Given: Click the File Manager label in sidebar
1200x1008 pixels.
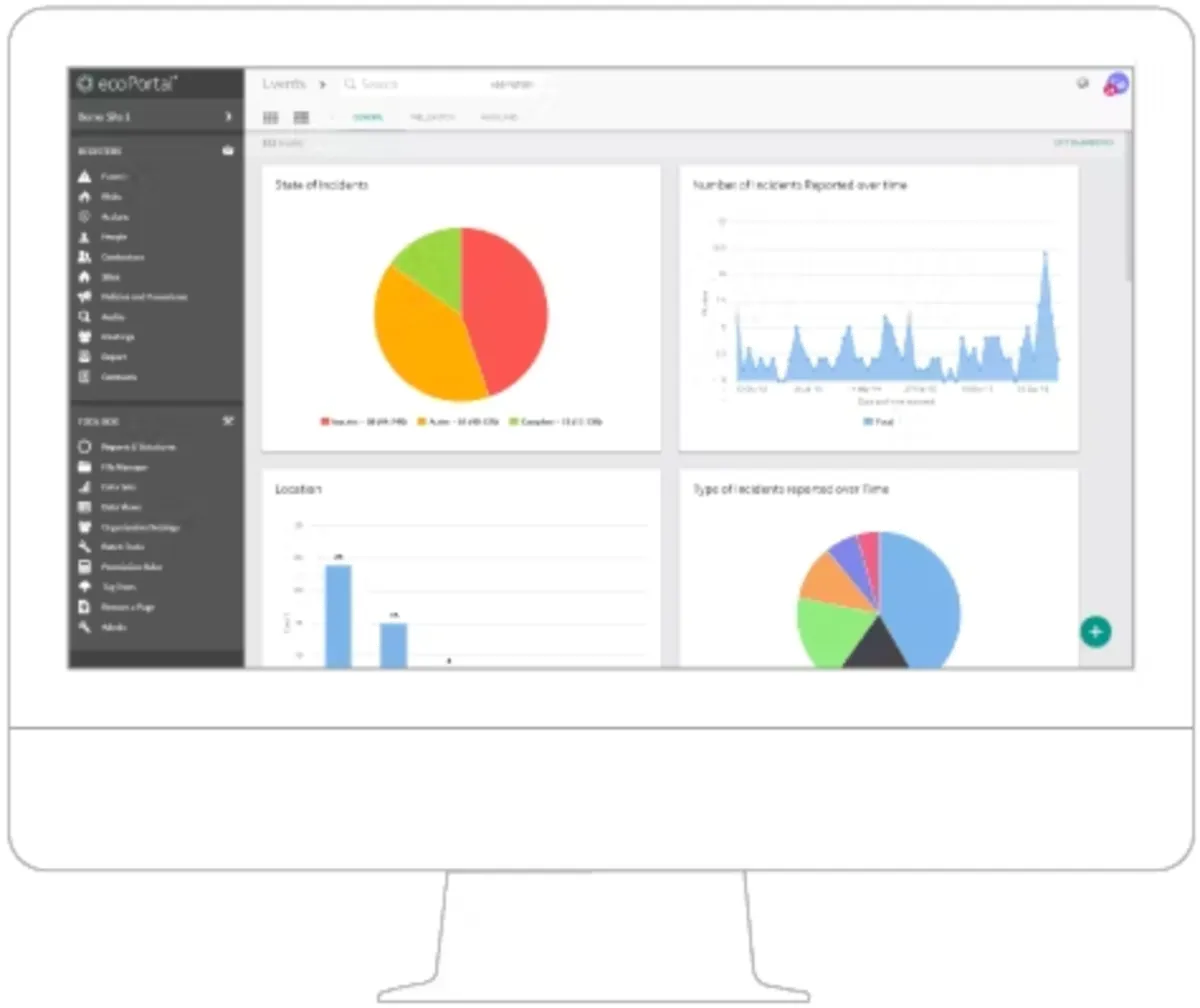Looking at the screenshot, I should click(x=125, y=467).
